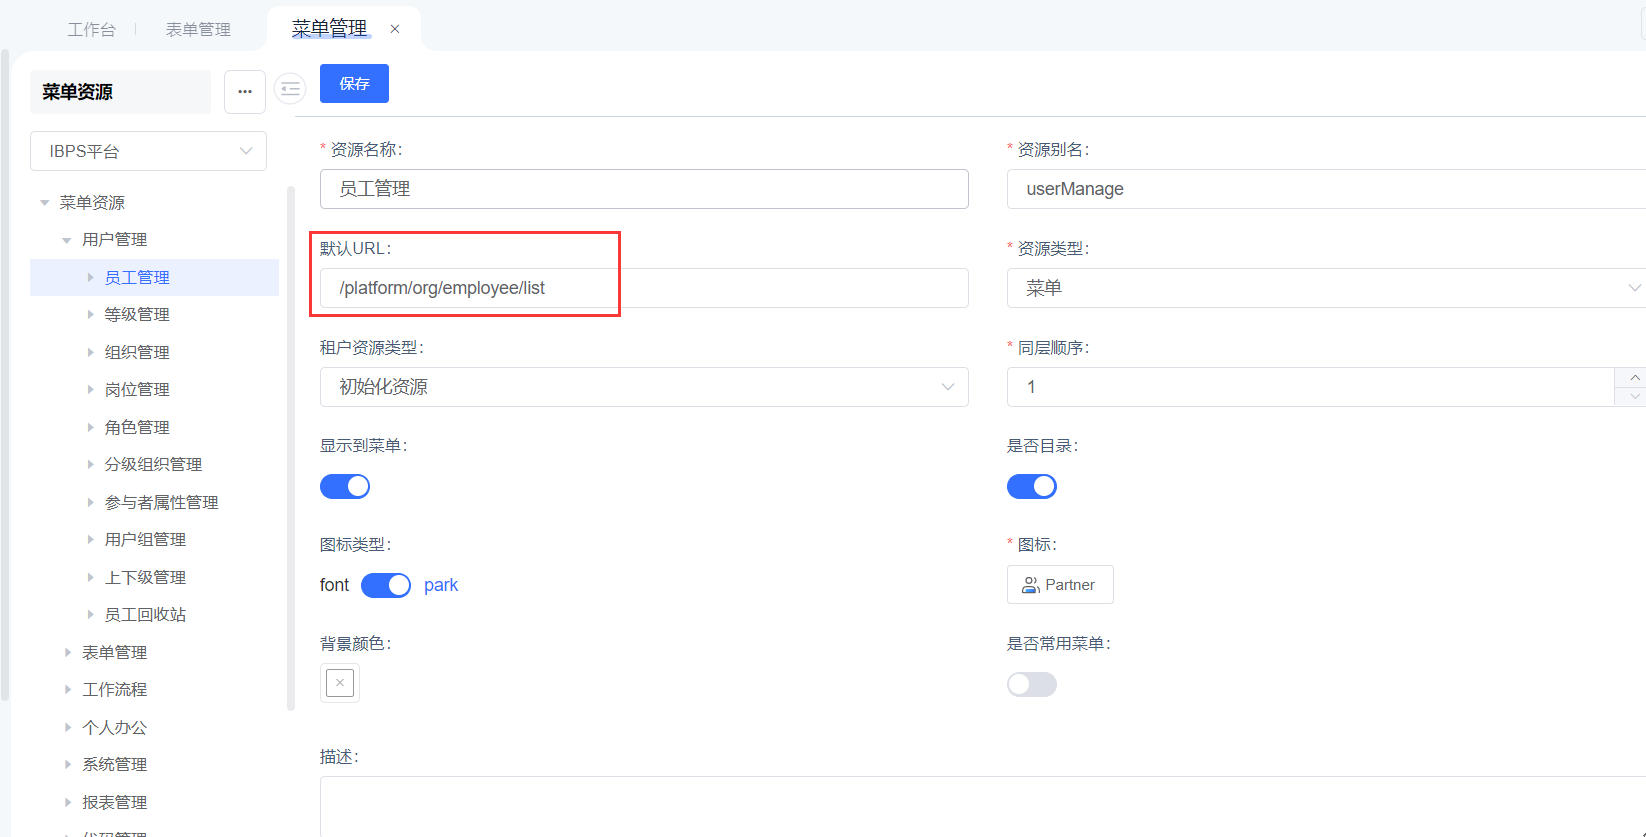Image resolution: width=1646 pixels, height=837 pixels.
Task: Click the 默认URL input field
Action: coord(643,288)
